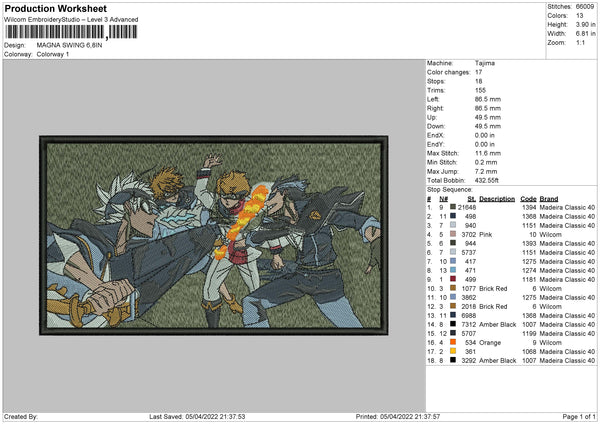600x424 pixels.
Task: Click the 'Last Saved: 05/04/2022 21:37:53' footer text
Action: pos(197,417)
